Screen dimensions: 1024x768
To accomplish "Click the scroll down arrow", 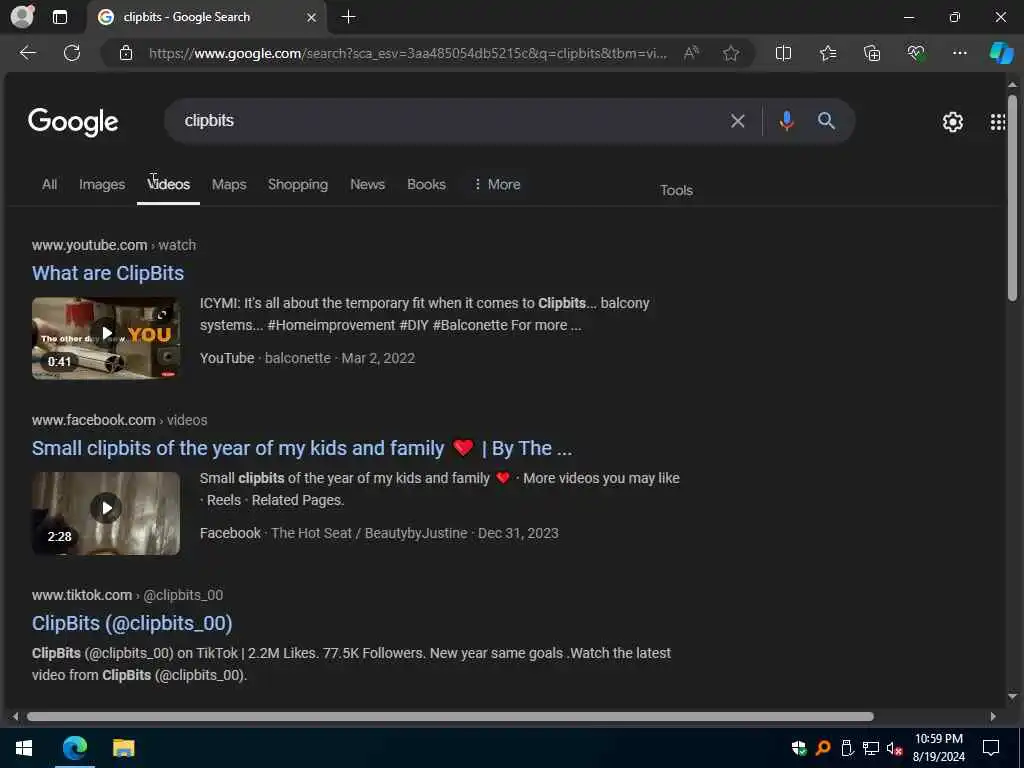I will click(x=1012, y=696).
